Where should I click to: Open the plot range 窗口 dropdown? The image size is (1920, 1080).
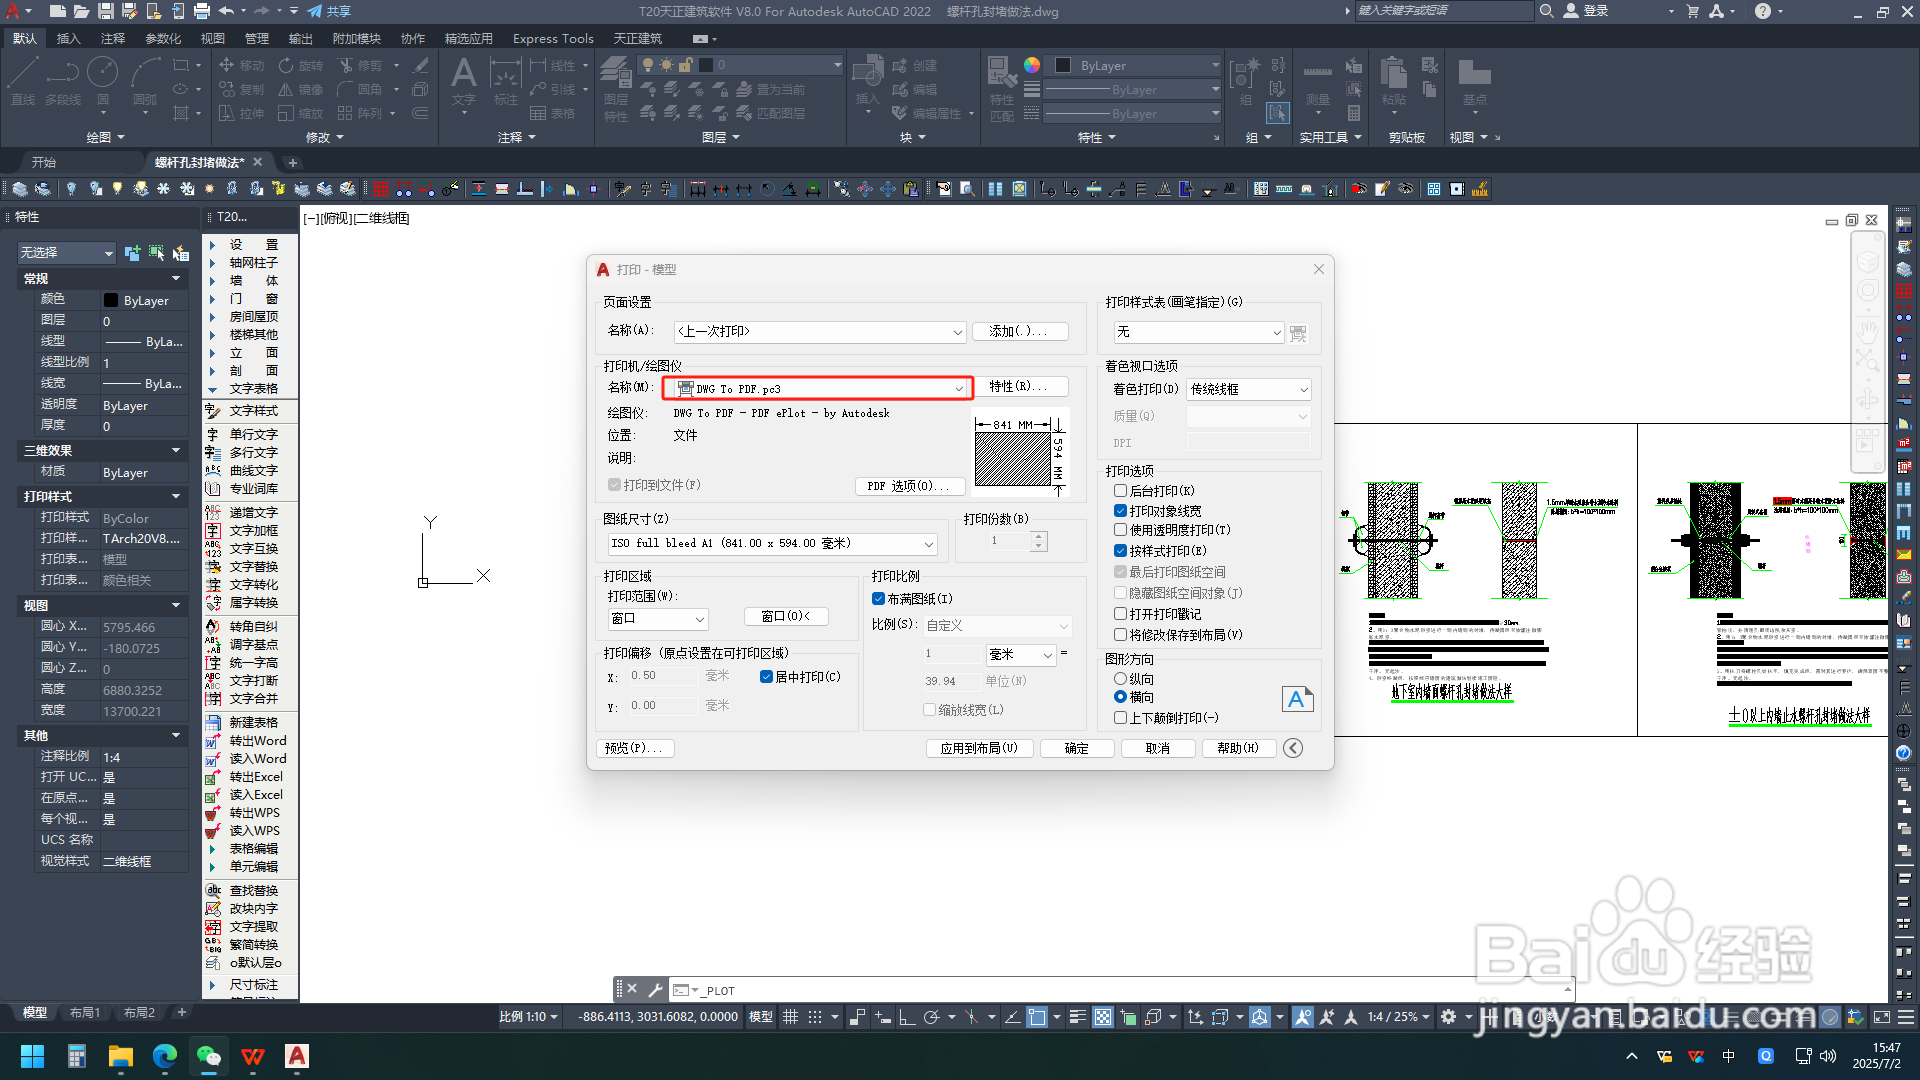click(x=657, y=619)
